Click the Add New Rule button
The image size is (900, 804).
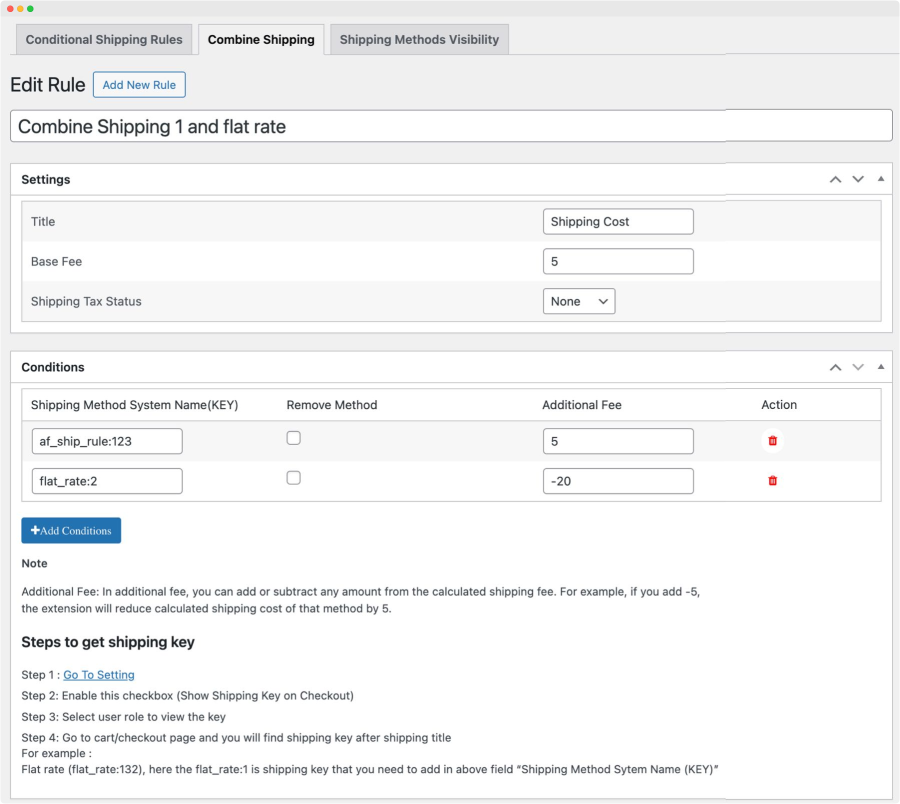pyautogui.click(x=139, y=85)
